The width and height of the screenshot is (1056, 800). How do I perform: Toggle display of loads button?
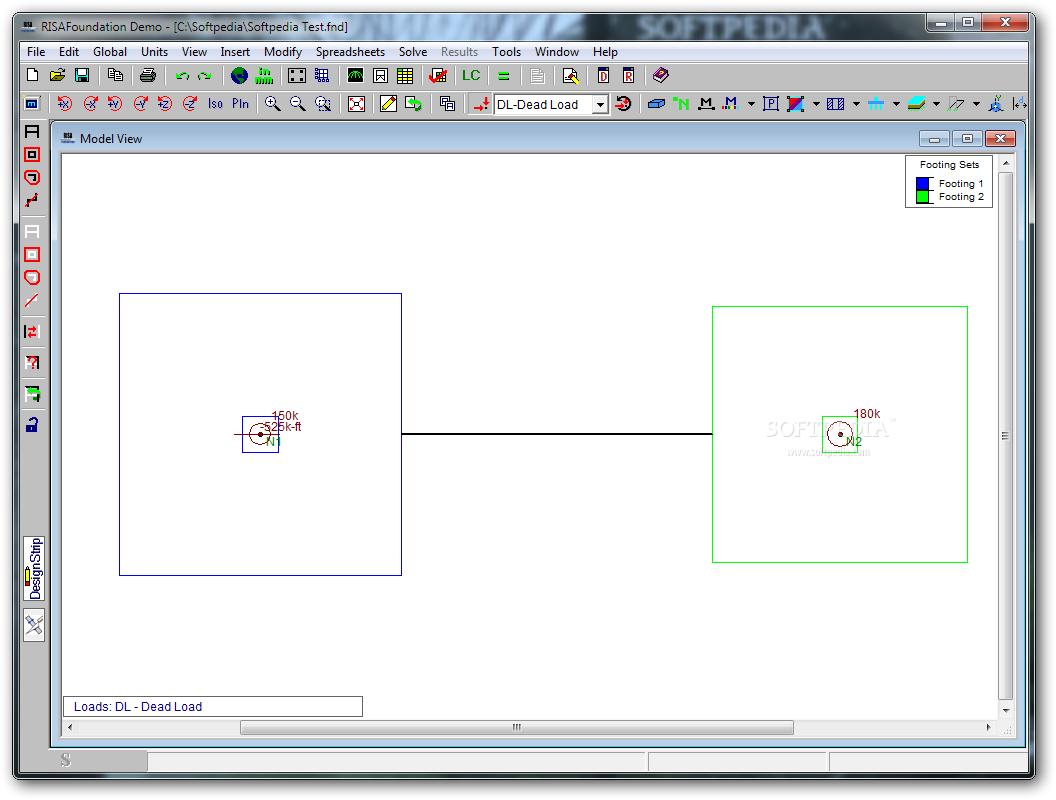[481, 104]
